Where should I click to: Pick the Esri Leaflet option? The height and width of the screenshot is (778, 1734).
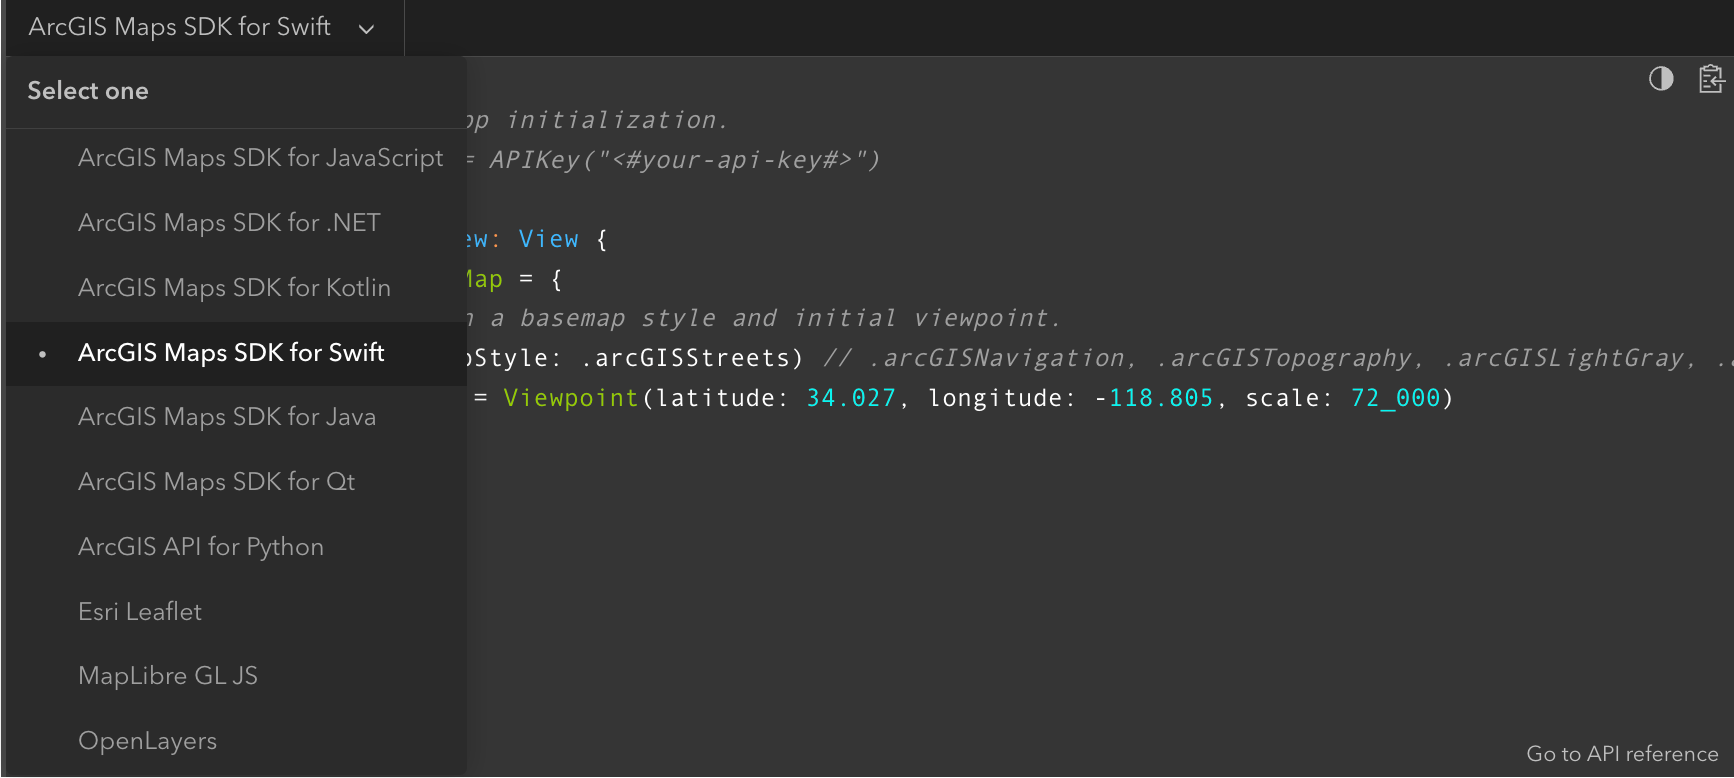(x=236, y=612)
